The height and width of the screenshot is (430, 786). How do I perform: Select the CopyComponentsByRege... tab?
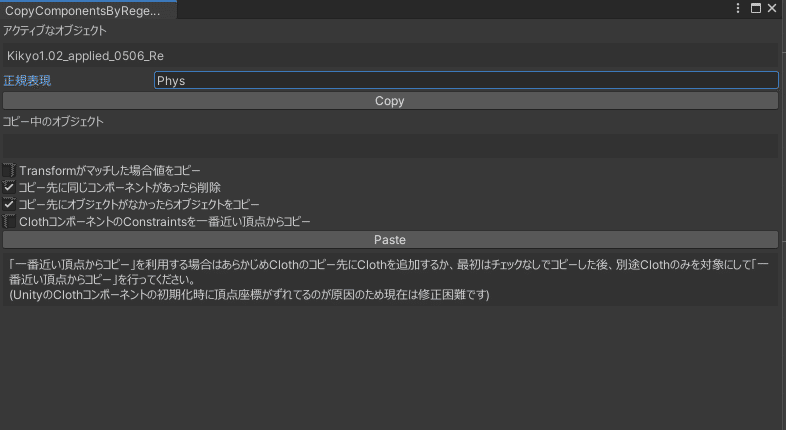pyautogui.click(x=88, y=10)
